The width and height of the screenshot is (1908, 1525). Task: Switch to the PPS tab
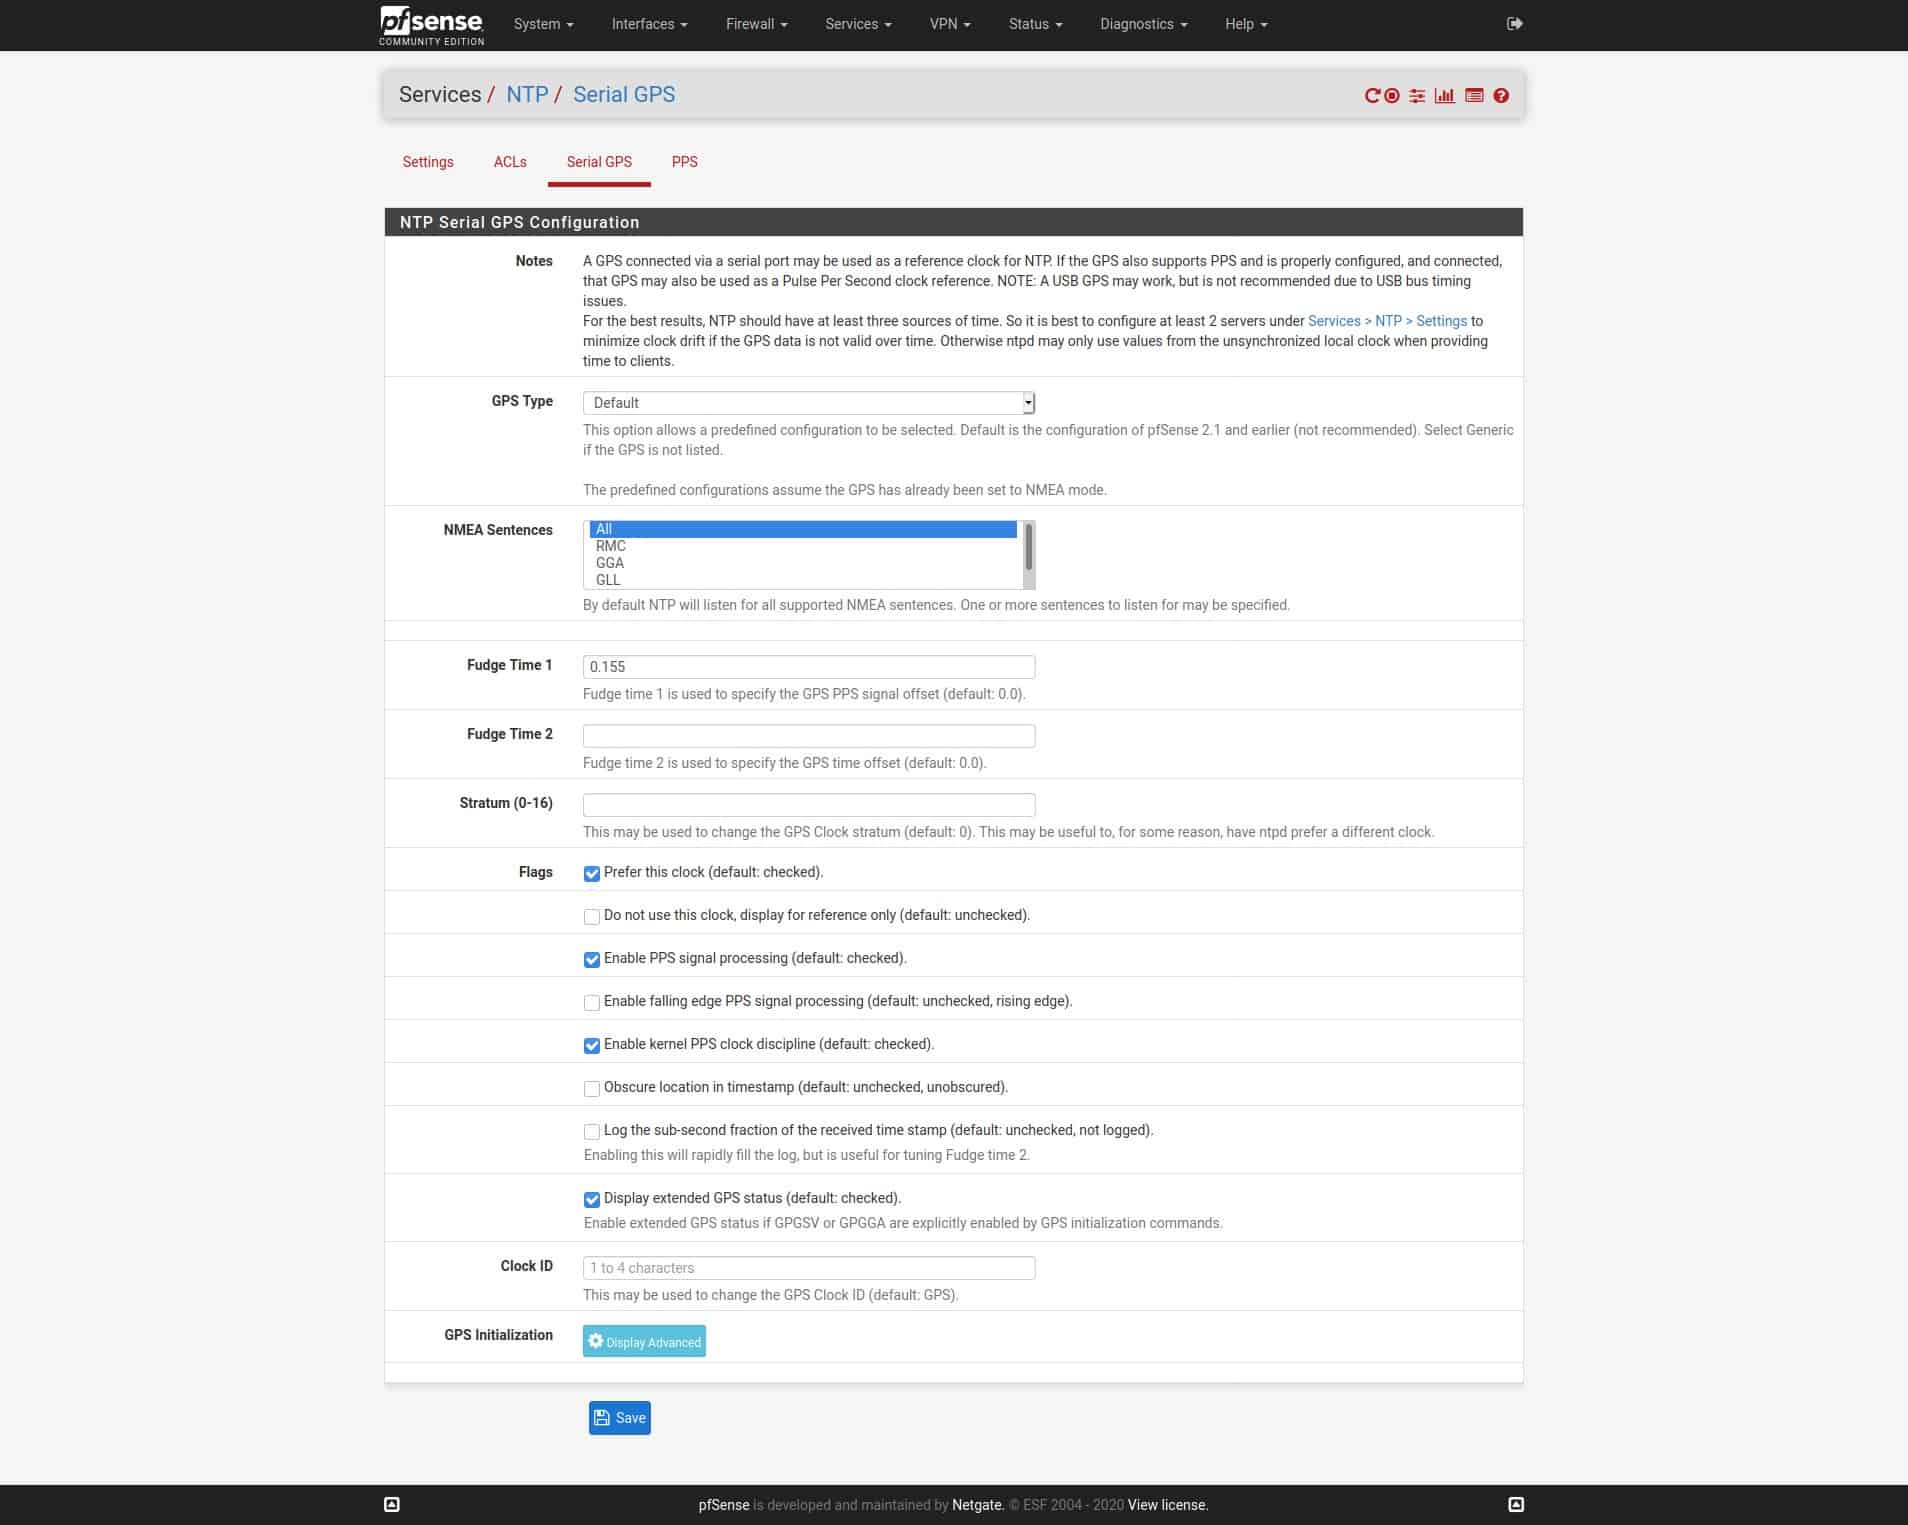(685, 162)
